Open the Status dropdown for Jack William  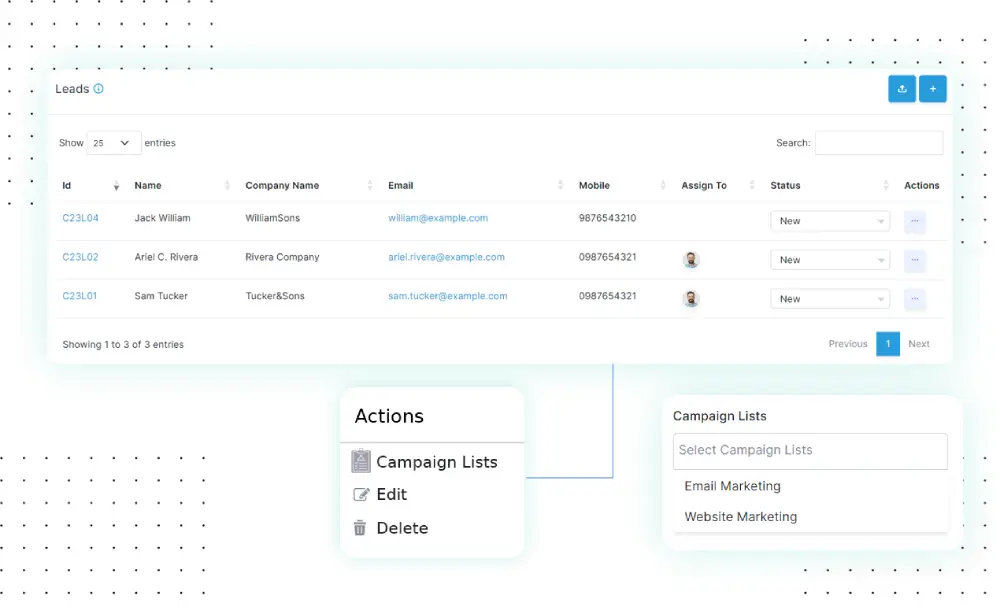point(830,221)
